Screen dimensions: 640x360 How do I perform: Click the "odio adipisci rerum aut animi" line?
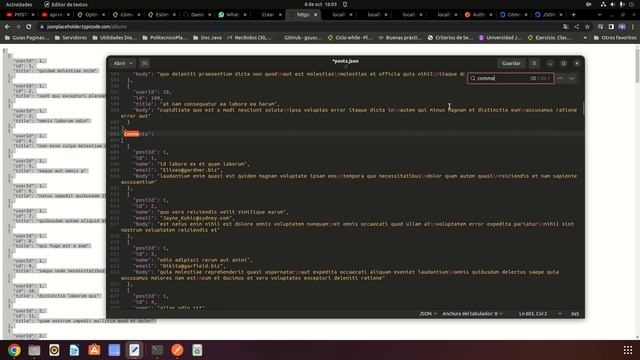click(x=193, y=260)
